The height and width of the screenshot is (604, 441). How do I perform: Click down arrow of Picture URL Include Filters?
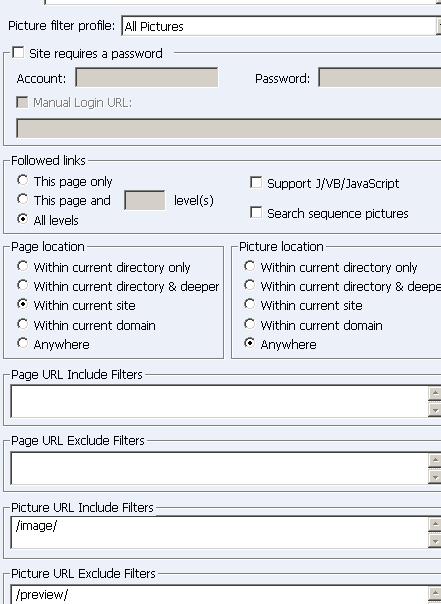tap(435, 541)
